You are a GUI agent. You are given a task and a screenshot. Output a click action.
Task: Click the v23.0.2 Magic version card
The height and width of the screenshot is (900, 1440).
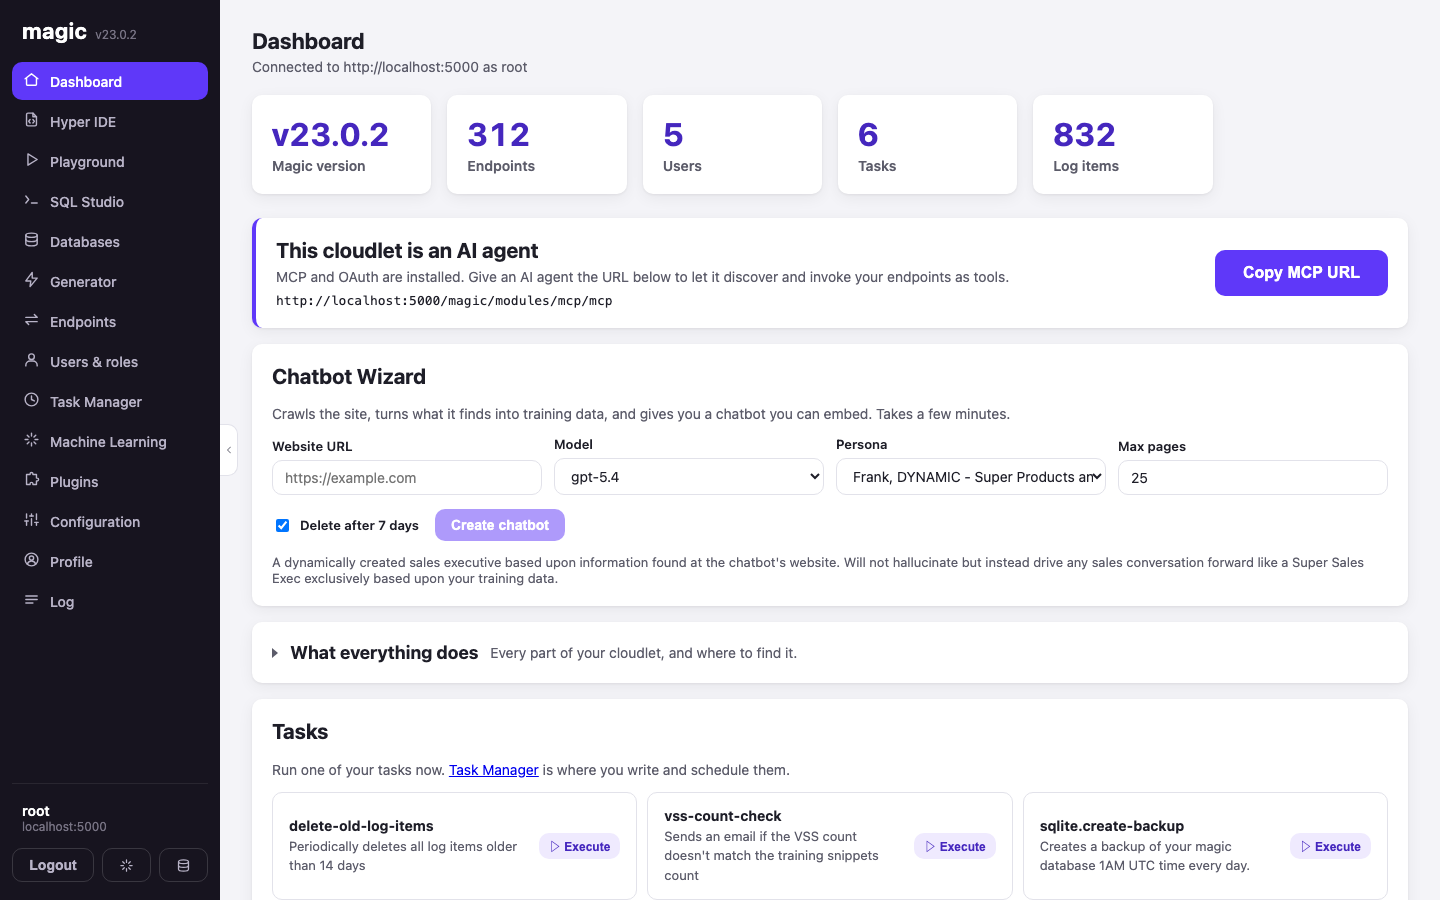pos(341,144)
